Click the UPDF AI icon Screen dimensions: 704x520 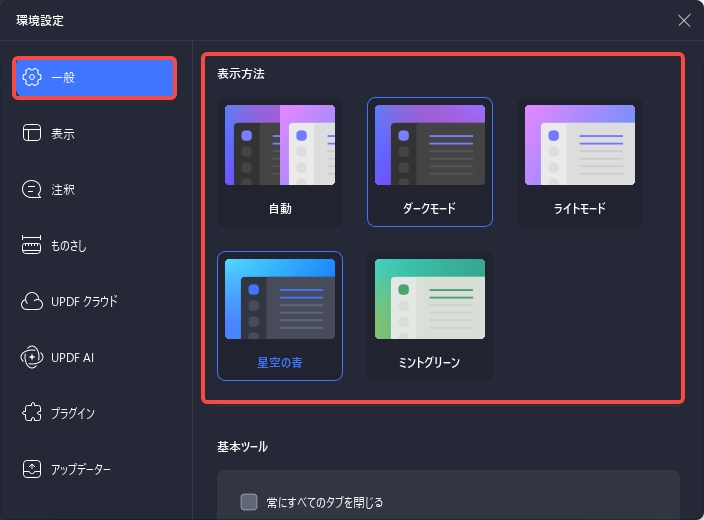[32, 357]
